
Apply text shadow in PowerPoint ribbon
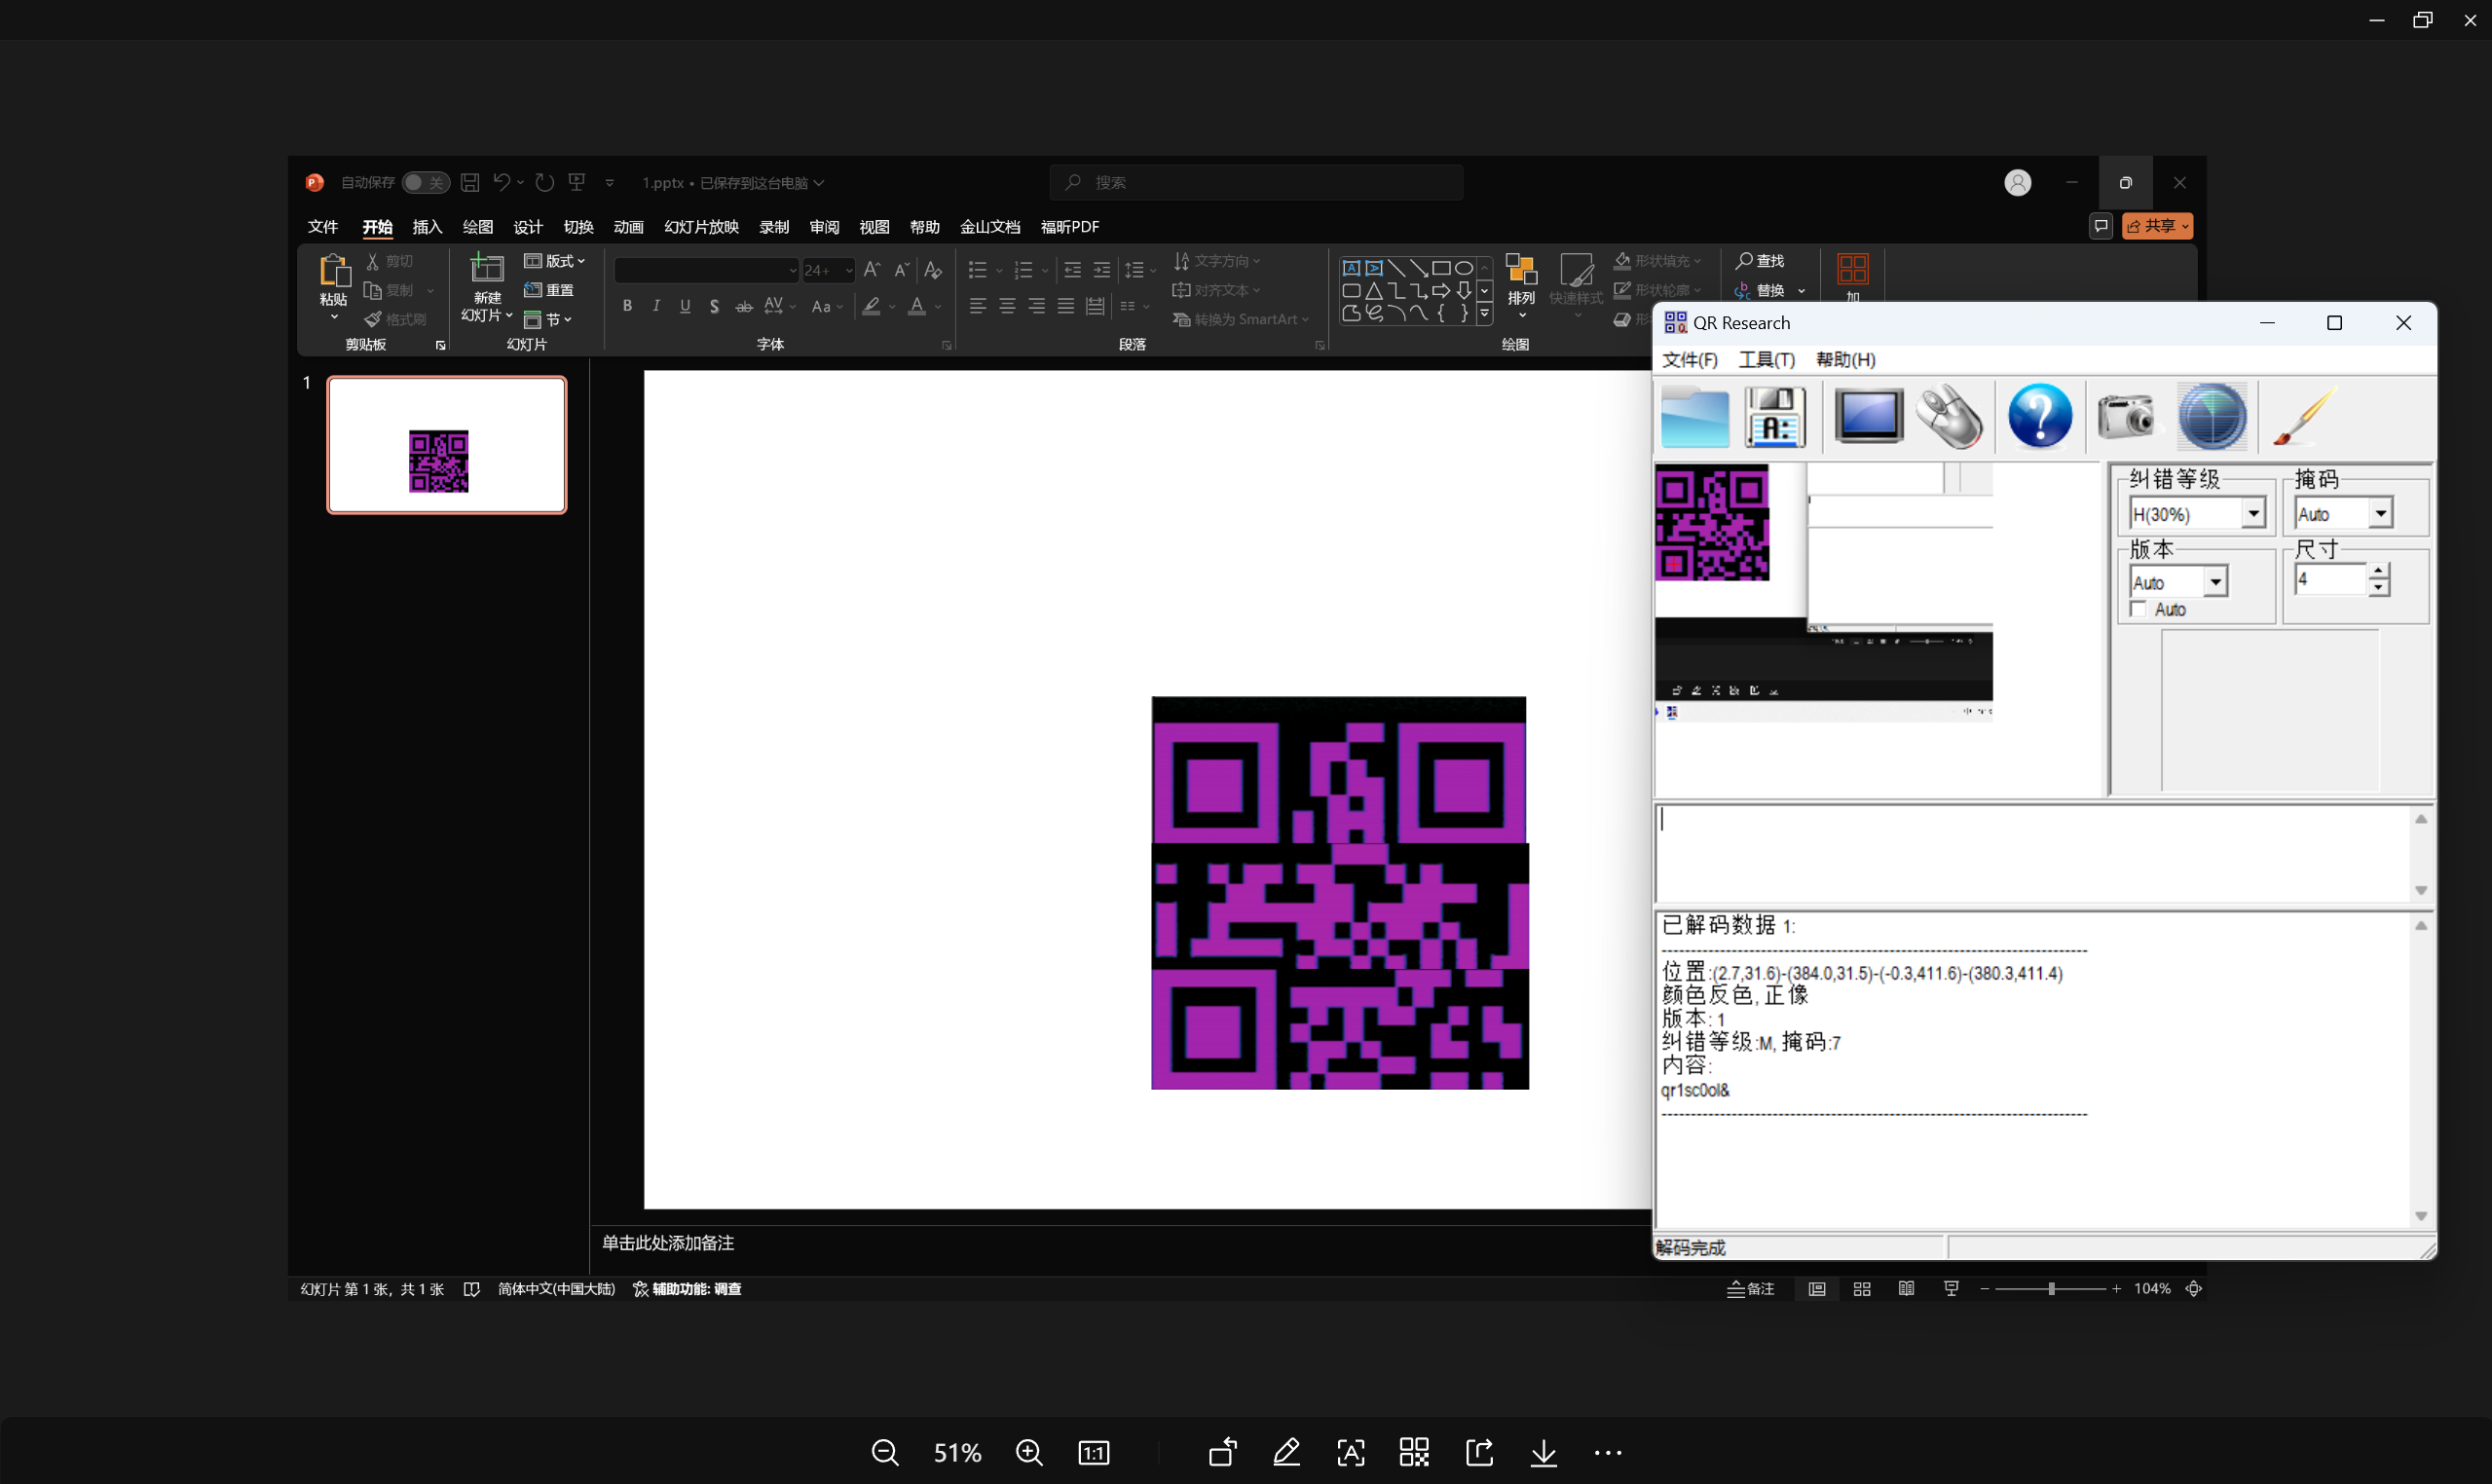pyautogui.click(x=714, y=306)
